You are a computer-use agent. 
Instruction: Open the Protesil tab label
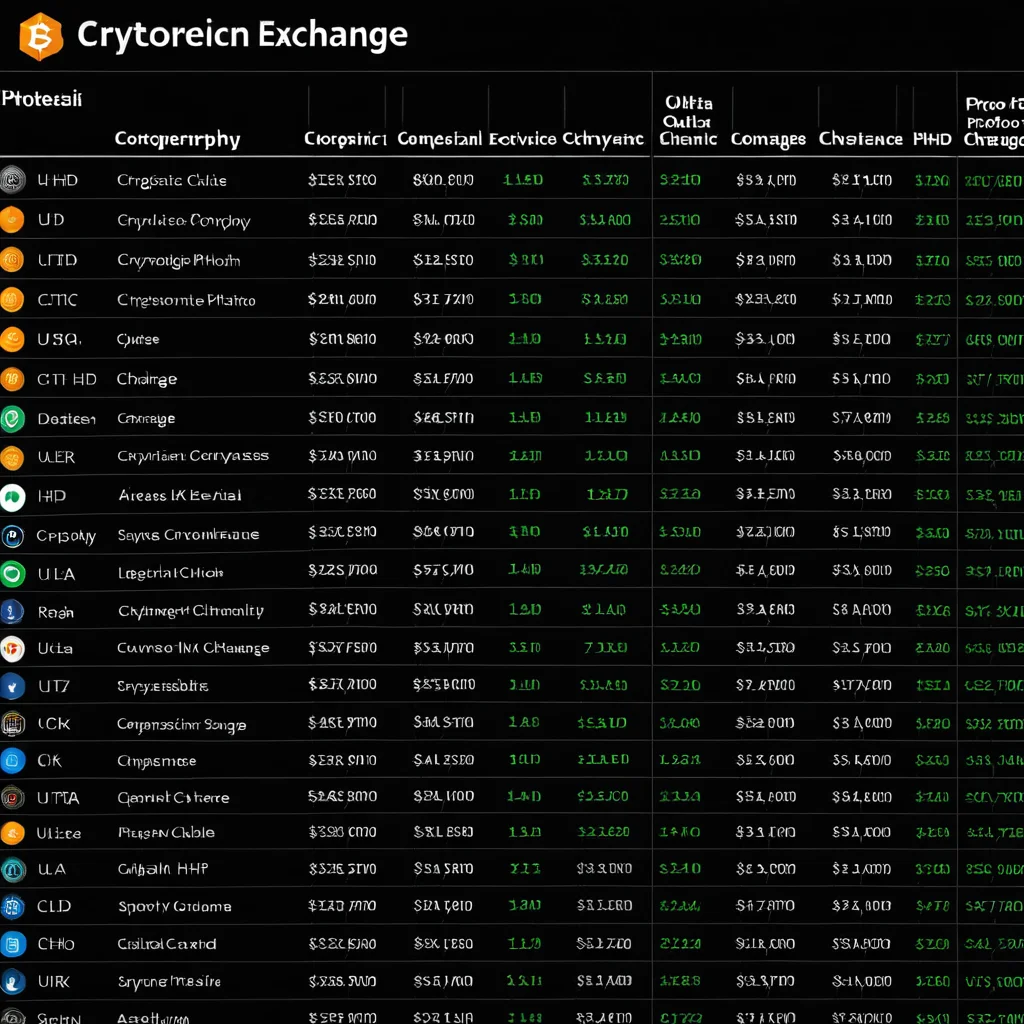[42, 99]
